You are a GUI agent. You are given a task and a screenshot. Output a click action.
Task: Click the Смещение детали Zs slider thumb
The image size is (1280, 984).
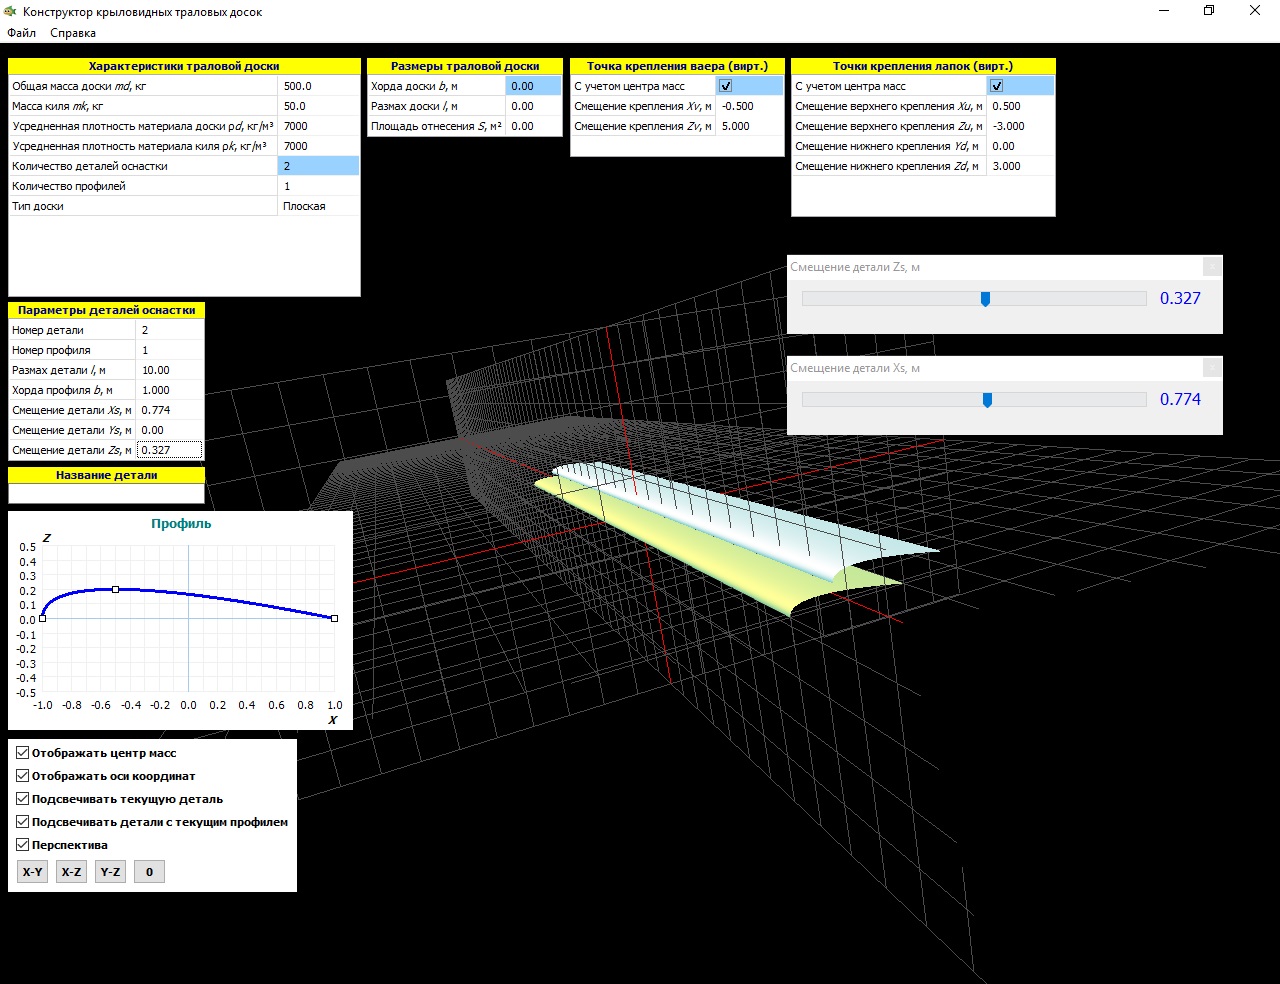coord(985,299)
